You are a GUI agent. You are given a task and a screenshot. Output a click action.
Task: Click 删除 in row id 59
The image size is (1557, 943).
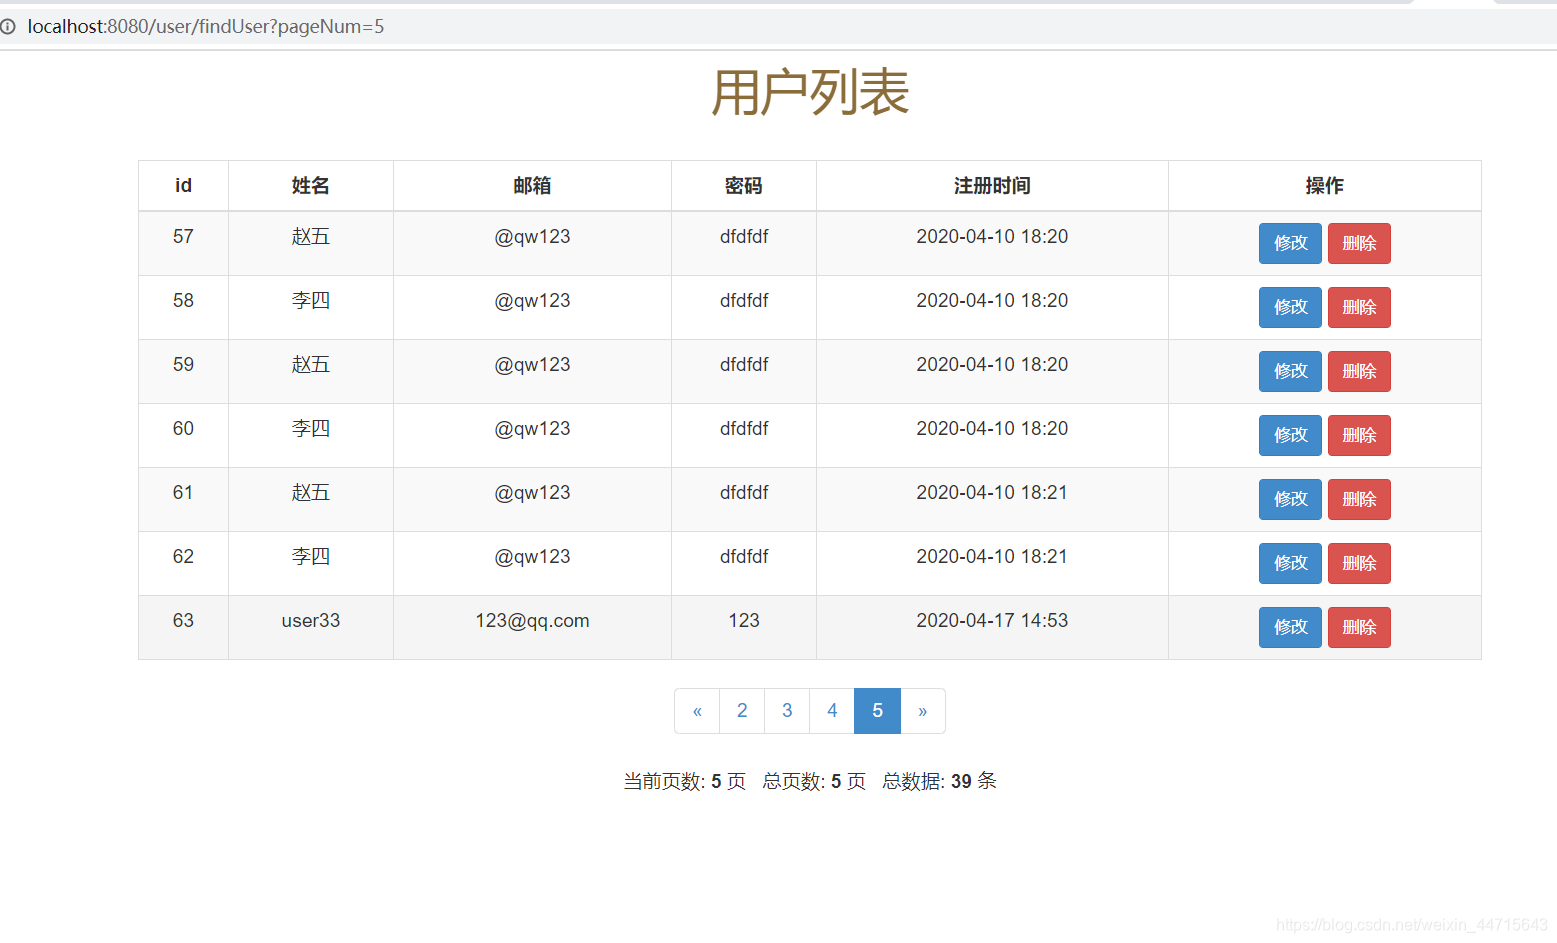(x=1359, y=371)
